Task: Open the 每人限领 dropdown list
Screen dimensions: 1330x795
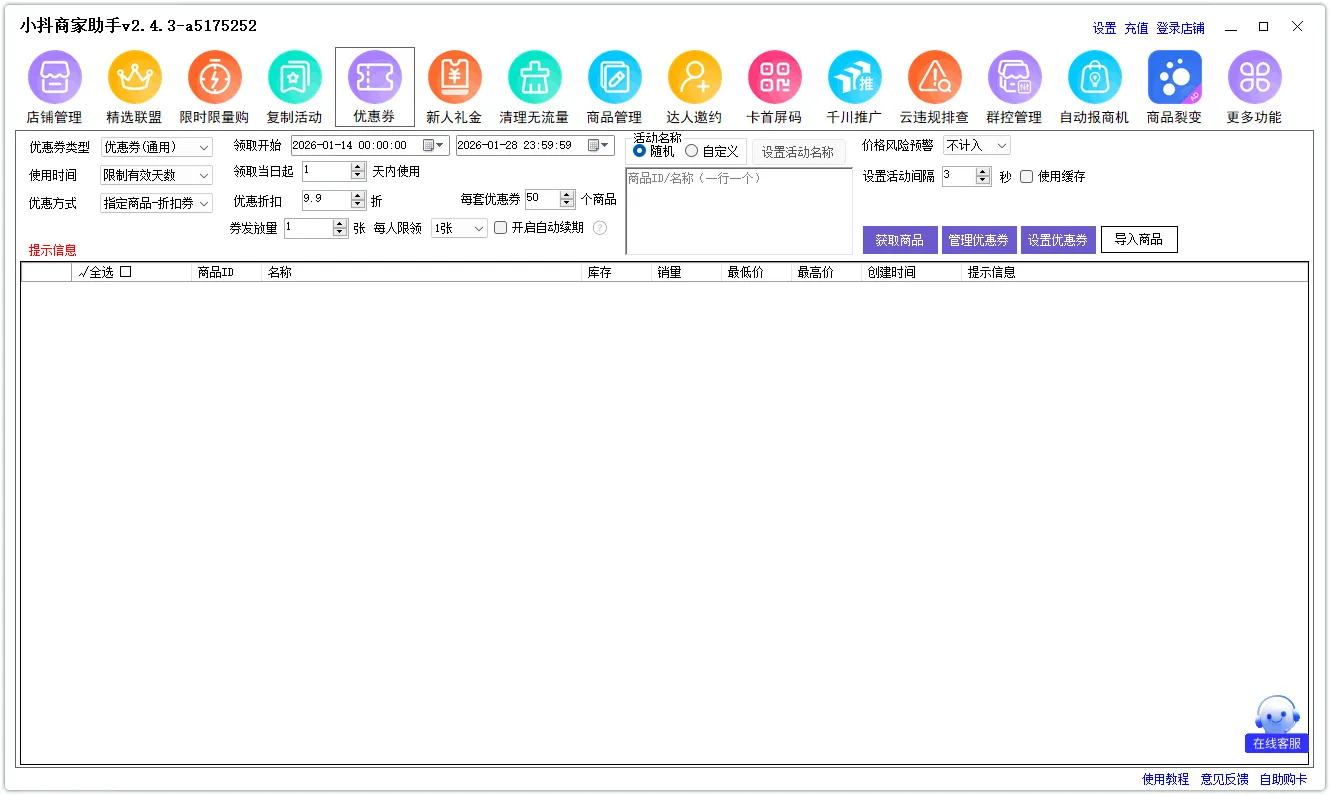Action: (459, 229)
